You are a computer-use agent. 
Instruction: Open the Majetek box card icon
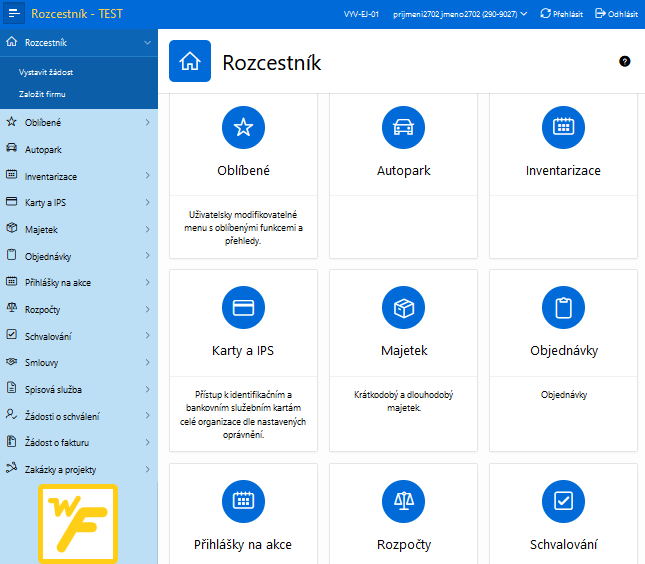tap(404, 308)
